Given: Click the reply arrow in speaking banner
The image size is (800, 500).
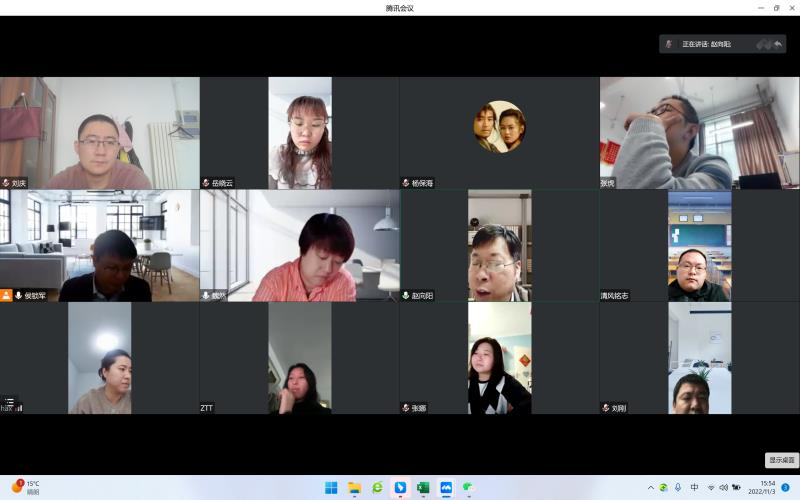Looking at the screenshot, I should tap(777, 44).
